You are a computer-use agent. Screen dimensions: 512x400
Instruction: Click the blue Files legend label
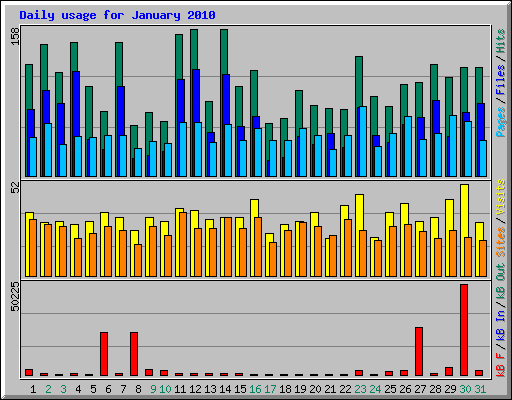(x=501, y=80)
